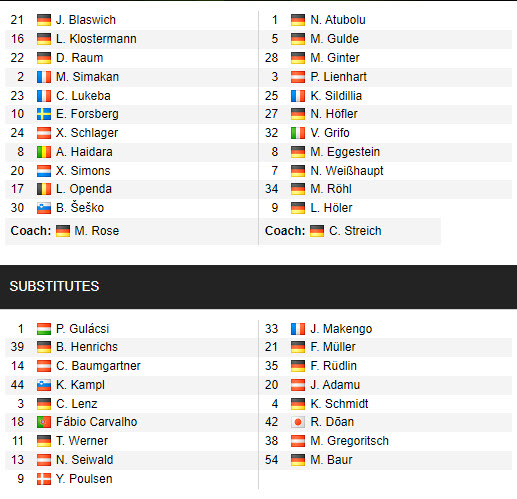Image resolution: width=517 pixels, height=499 pixels.
Task: Click the Japanese flag beside R. Dōan
Action: pyautogui.click(x=298, y=422)
